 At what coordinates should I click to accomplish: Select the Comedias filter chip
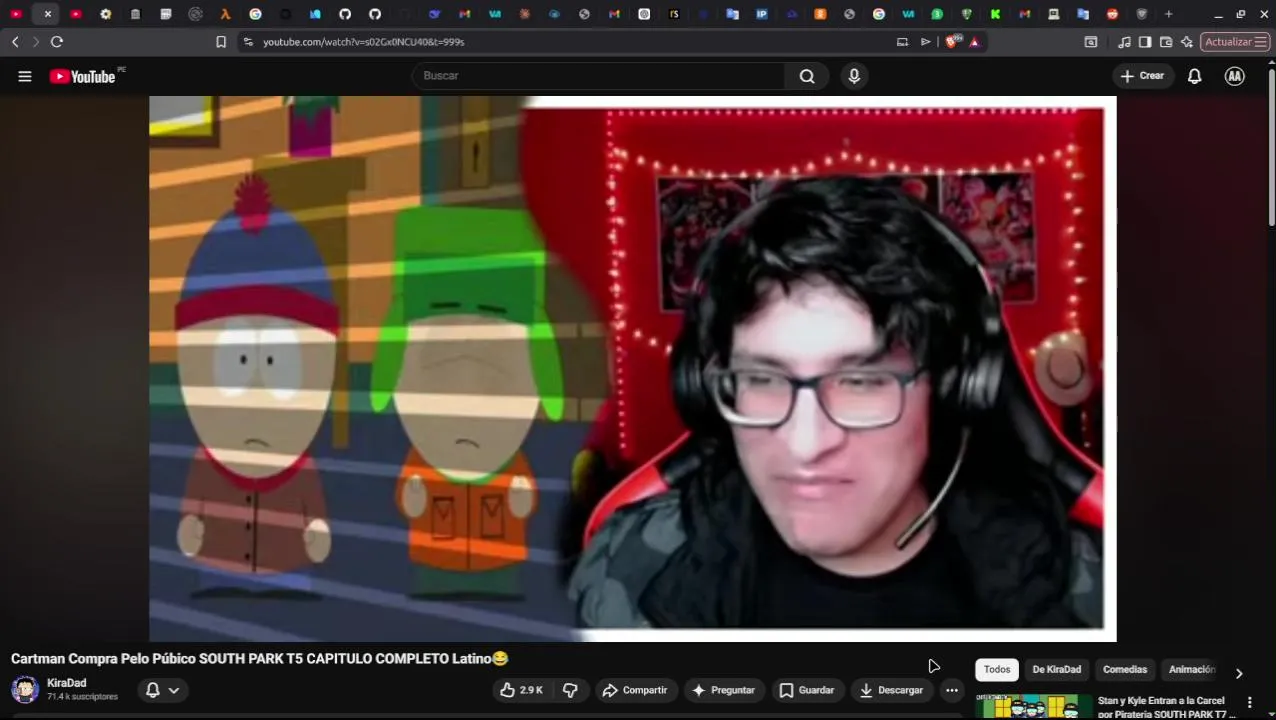(x=1125, y=670)
